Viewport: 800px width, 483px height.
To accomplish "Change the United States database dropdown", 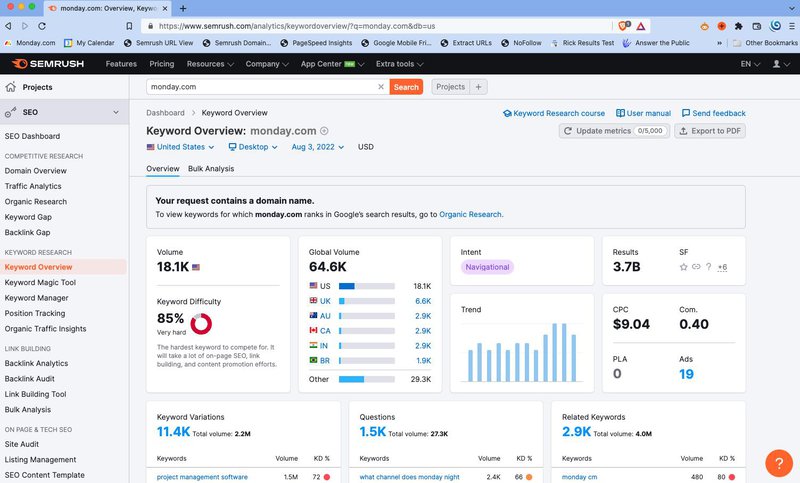I will [x=180, y=147].
